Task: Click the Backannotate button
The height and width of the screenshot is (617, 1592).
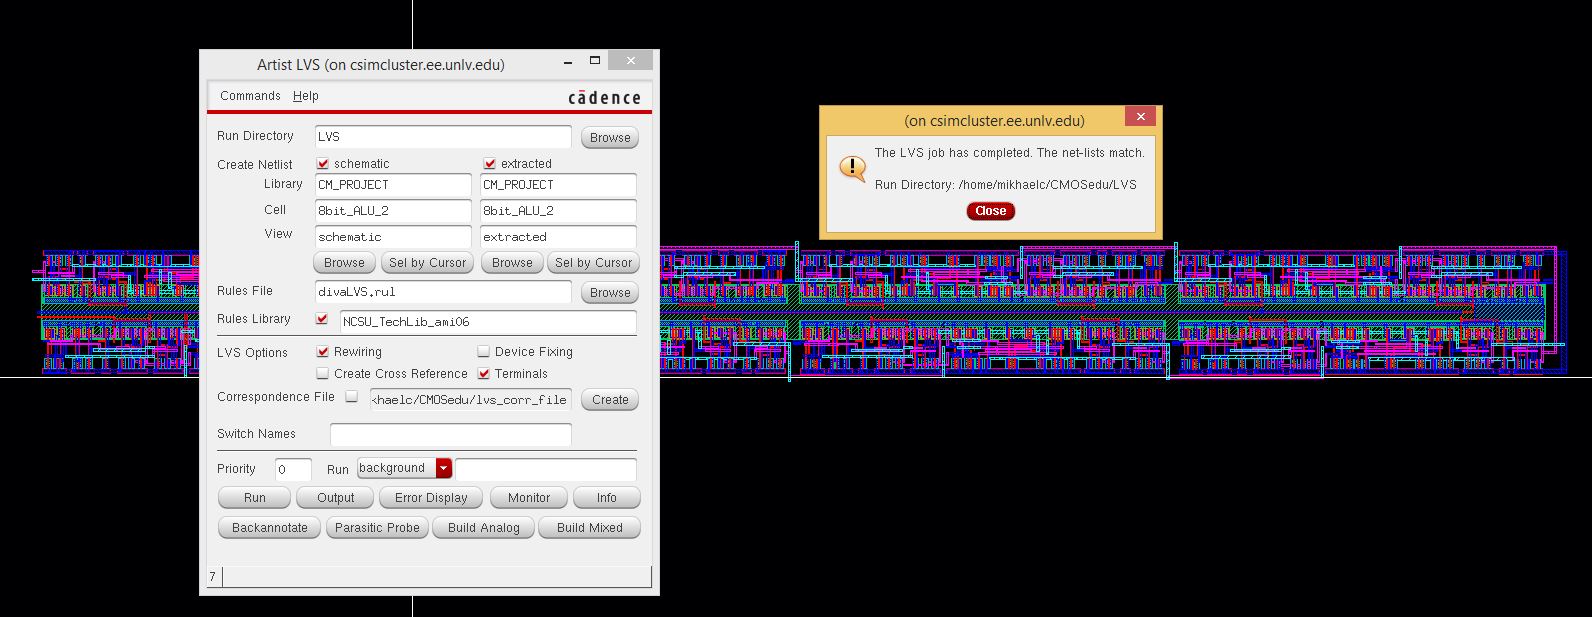Action: point(270,528)
